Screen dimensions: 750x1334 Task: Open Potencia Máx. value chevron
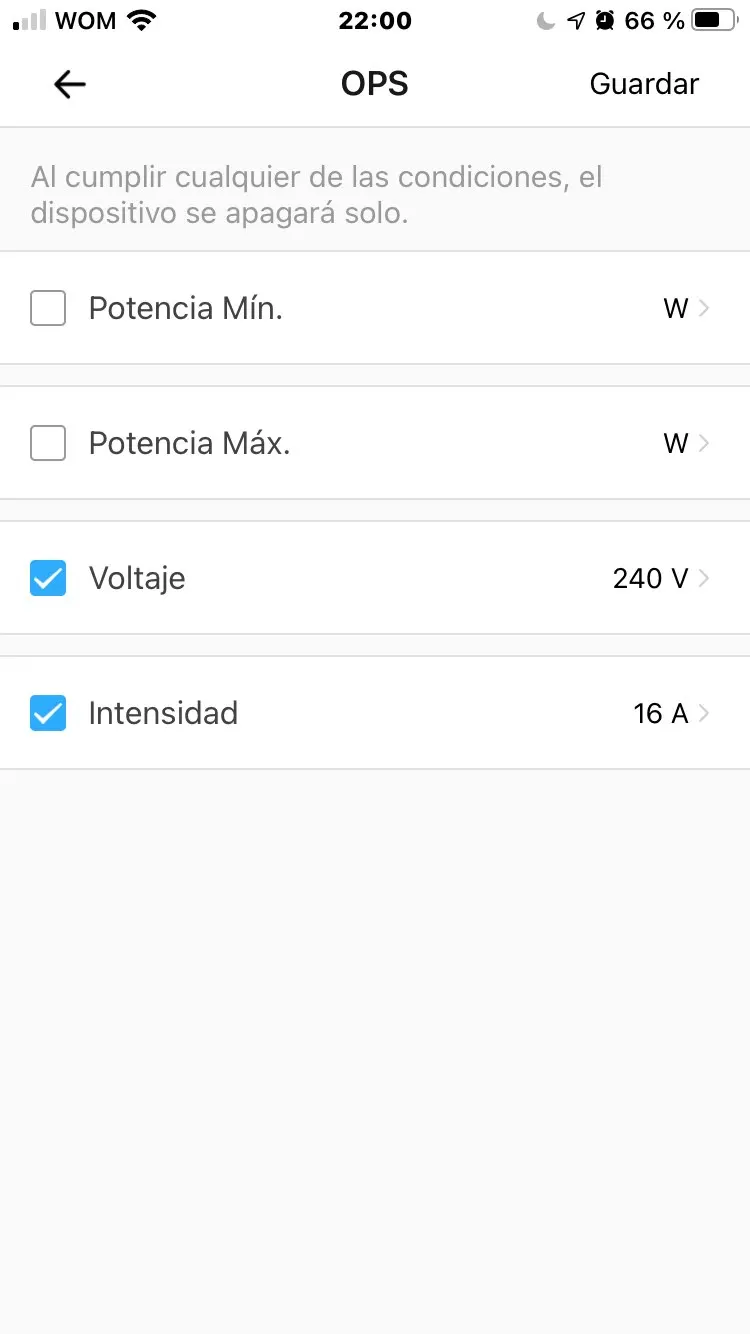[x=704, y=443]
